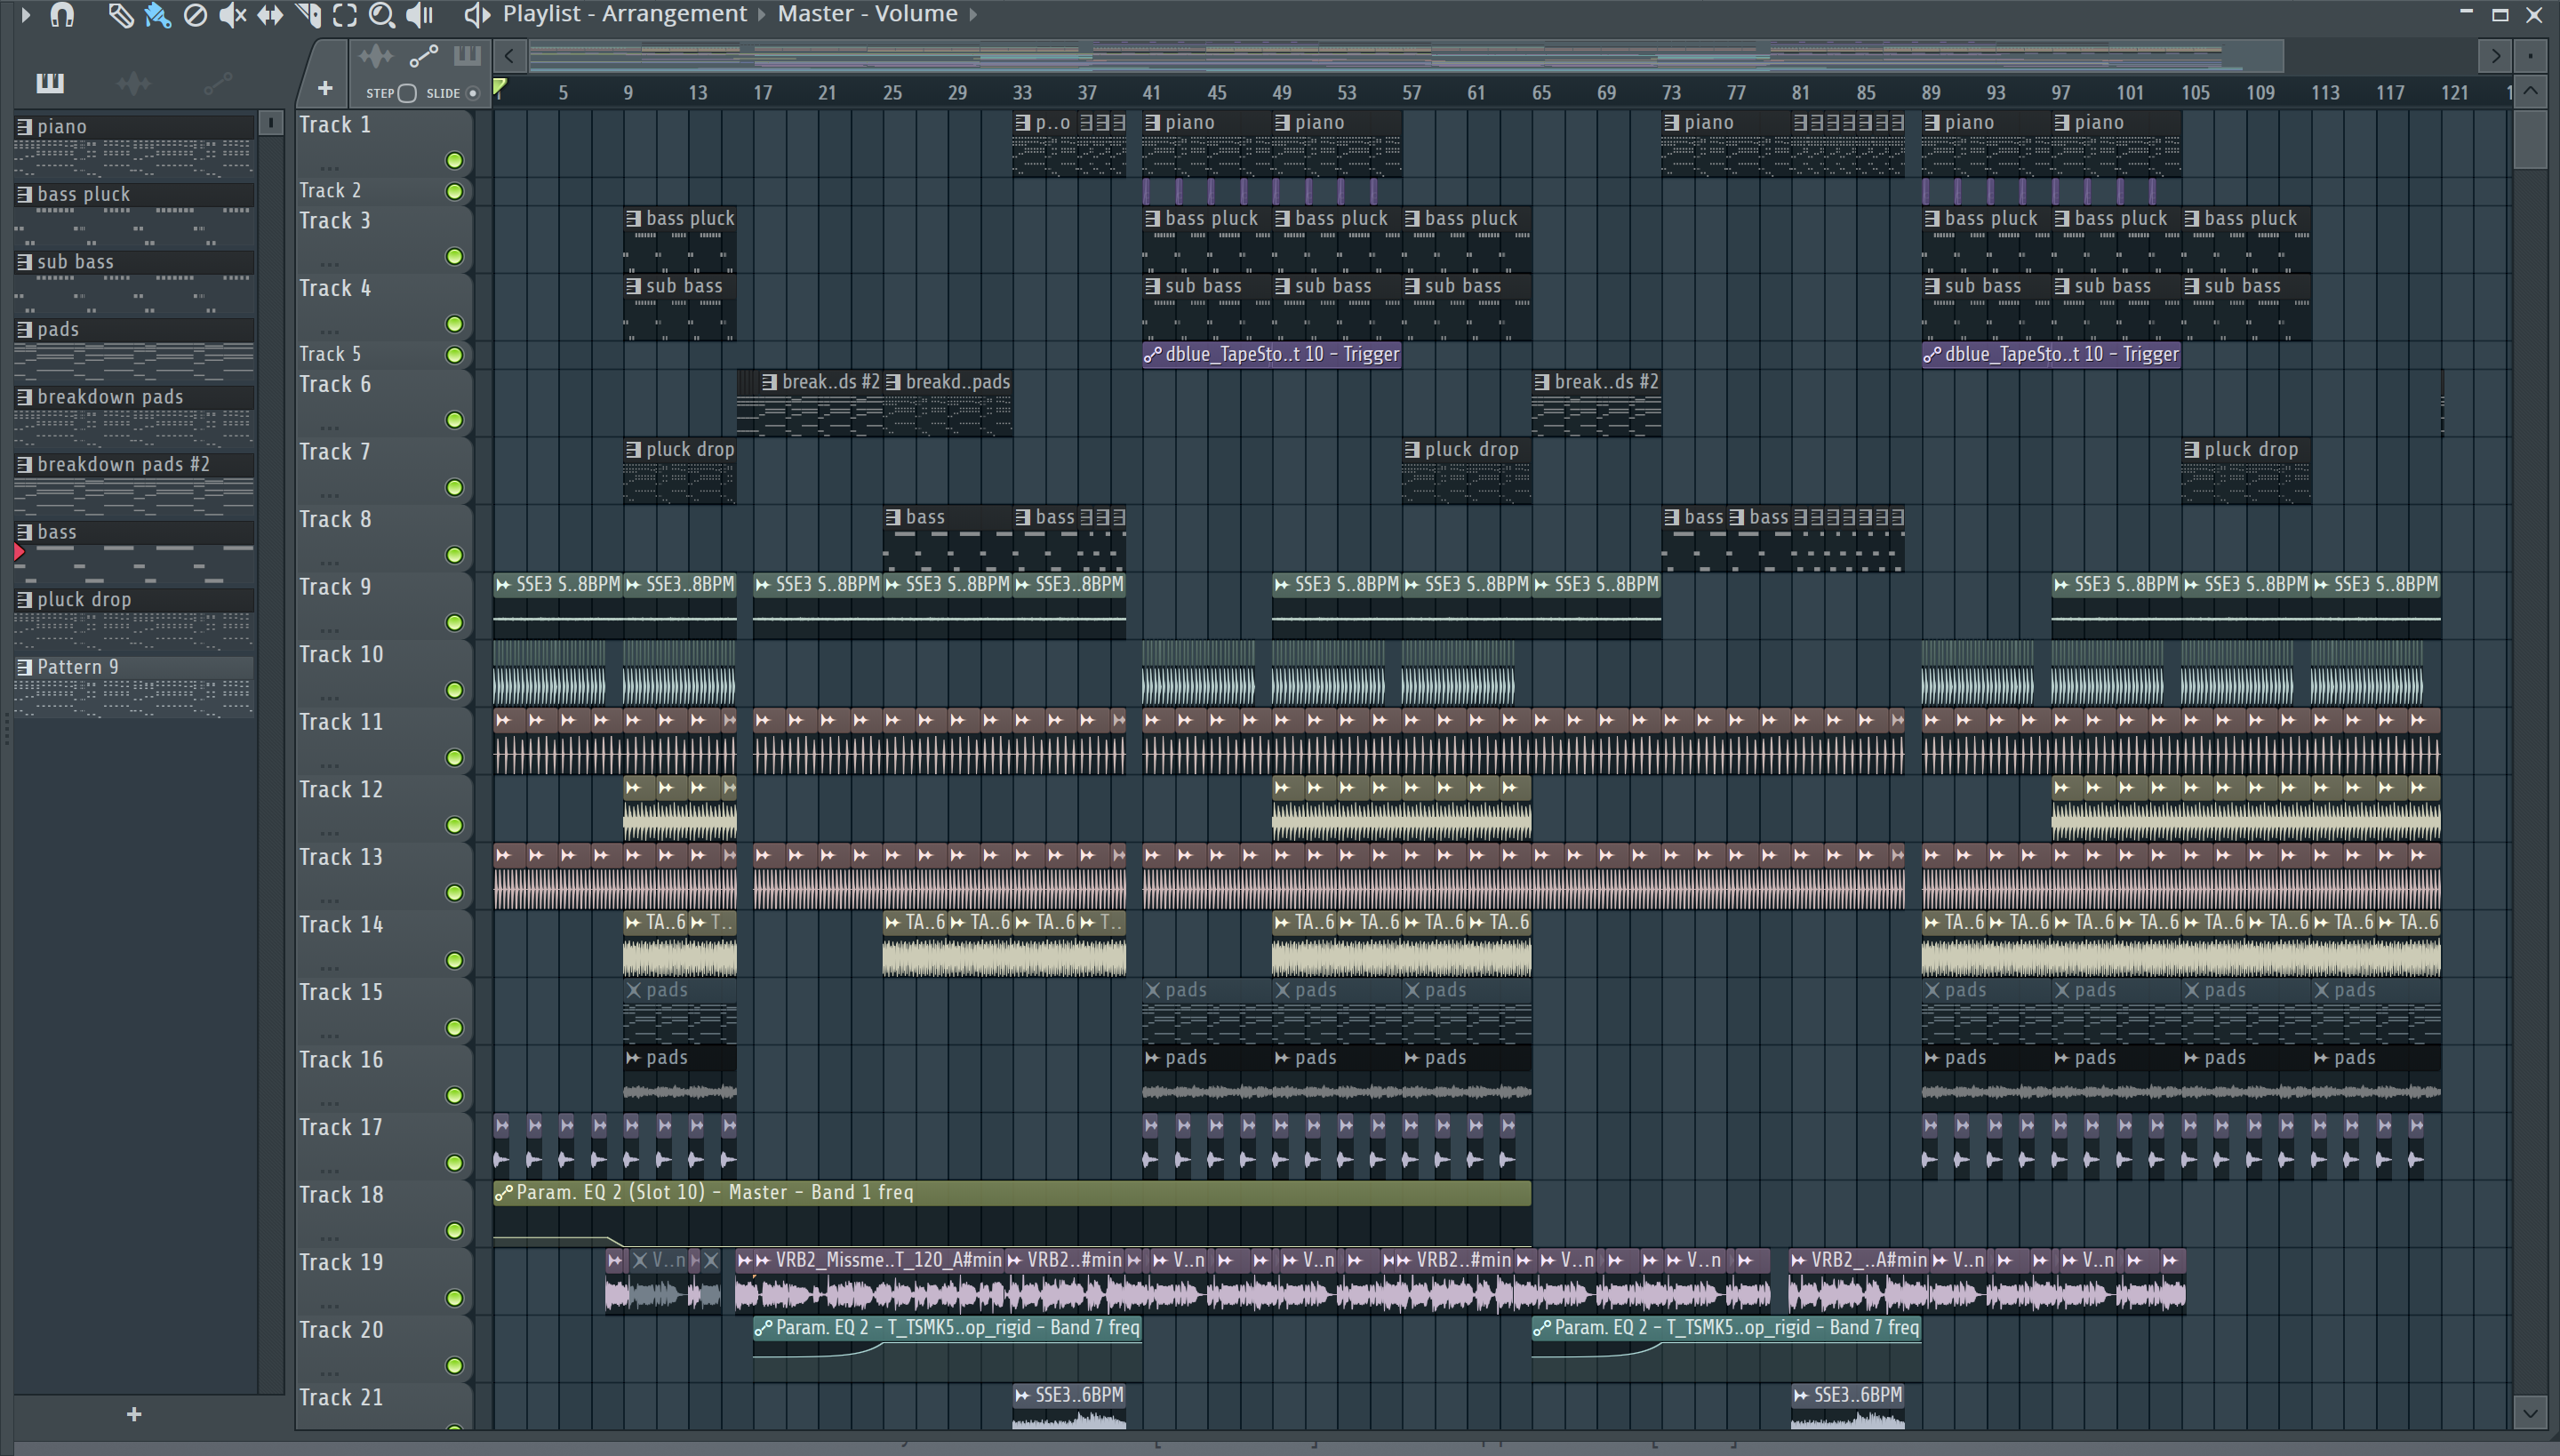Click the picker panel scroll handle

[x=270, y=123]
